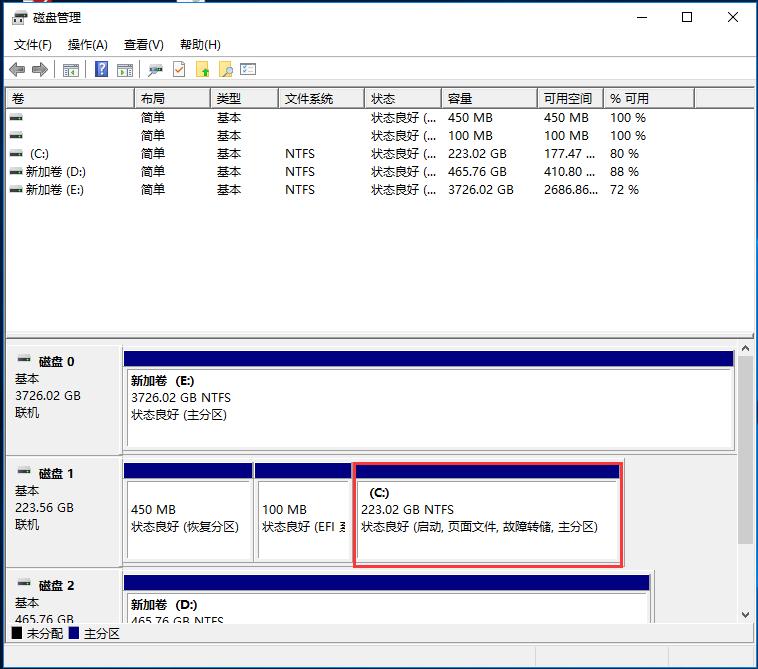Maximize the 磁盘管理 window
Screen dimensions: 758x669
pos(686,17)
